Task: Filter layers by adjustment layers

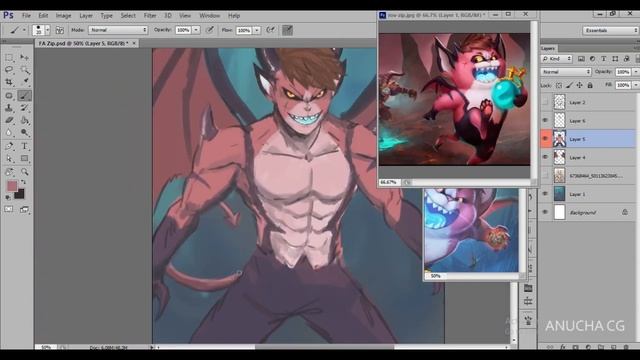Action: point(592,59)
